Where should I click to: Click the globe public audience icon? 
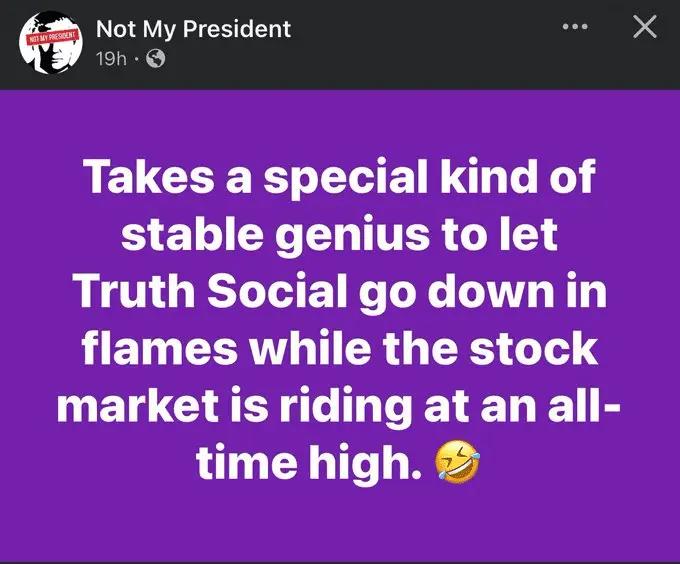coord(155,59)
